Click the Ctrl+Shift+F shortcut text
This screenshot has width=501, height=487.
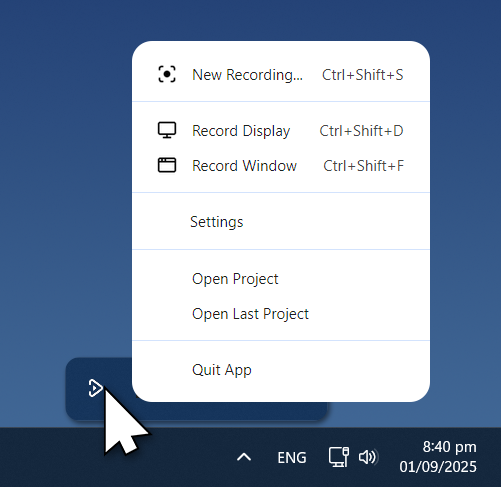coord(363,166)
